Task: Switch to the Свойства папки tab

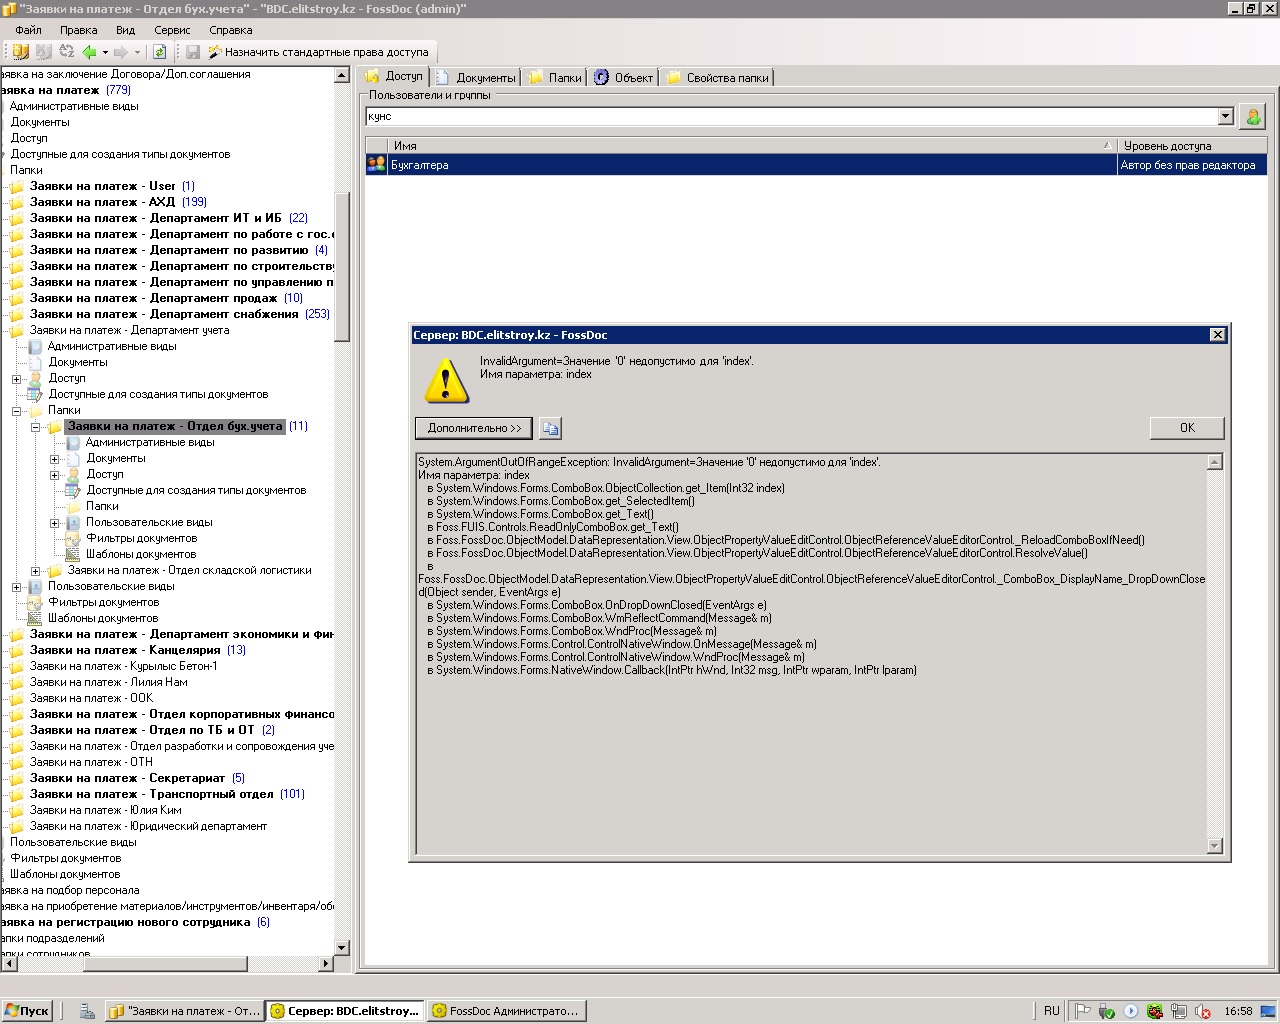Action: pyautogui.click(x=717, y=78)
